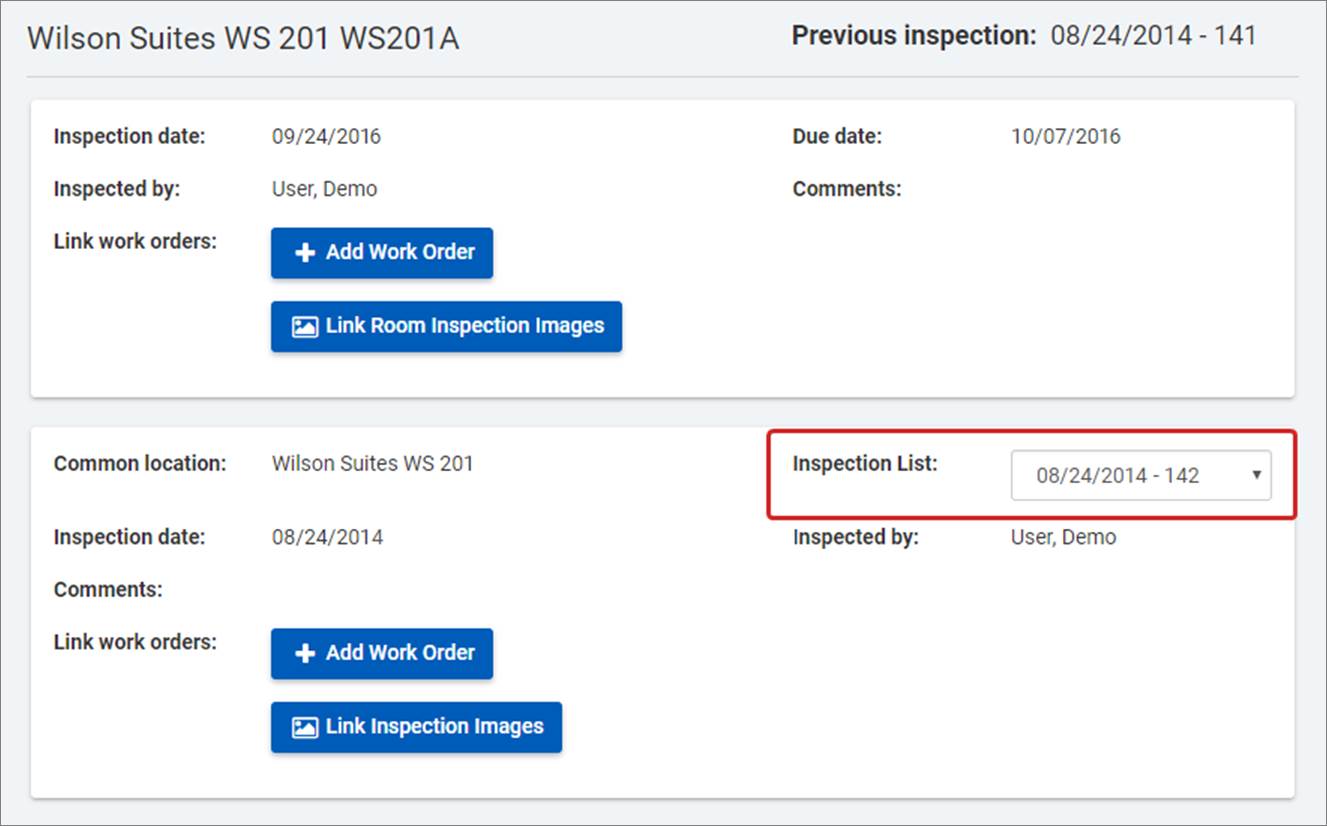This screenshot has width=1327, height=826.
Task: Click the Inspection List label
Action: pos(865,464)
